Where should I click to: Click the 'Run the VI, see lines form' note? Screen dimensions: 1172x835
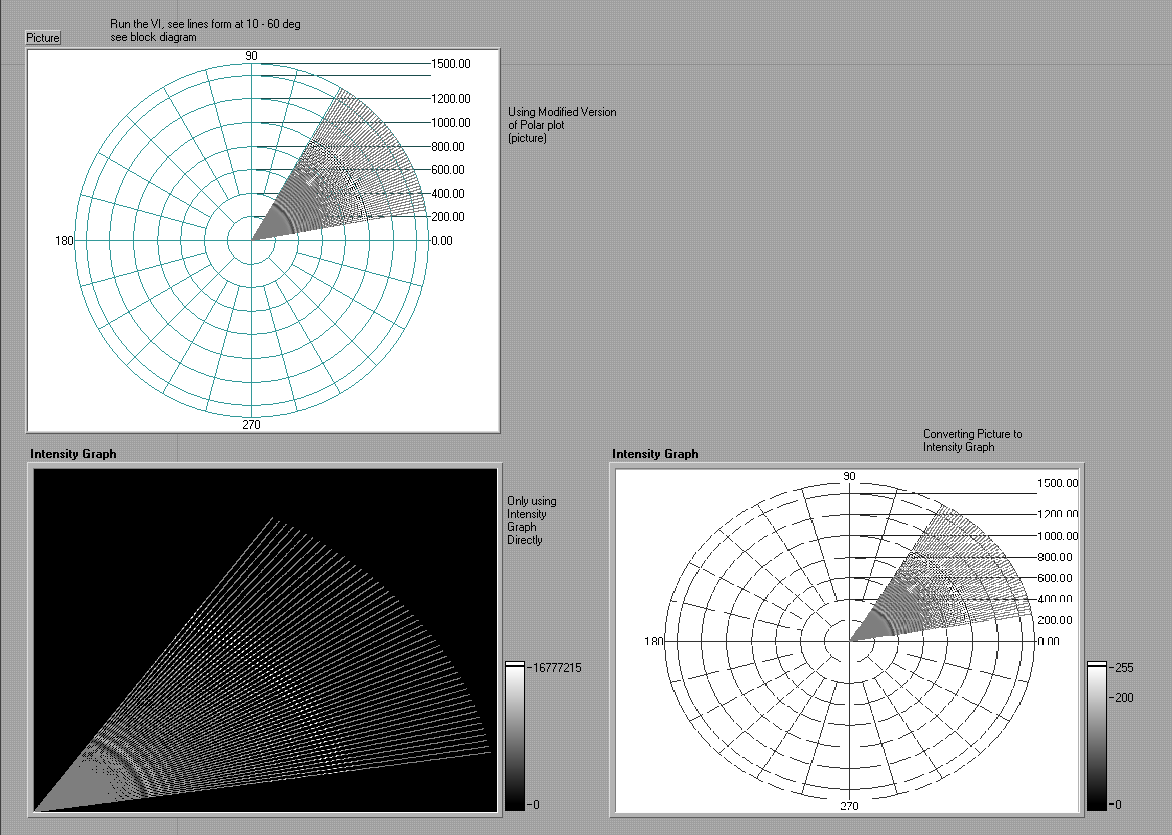tap(206, 31)
